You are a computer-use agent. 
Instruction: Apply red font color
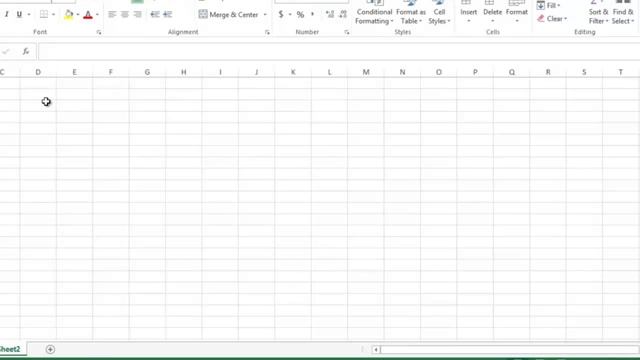[x=88, y=15]
